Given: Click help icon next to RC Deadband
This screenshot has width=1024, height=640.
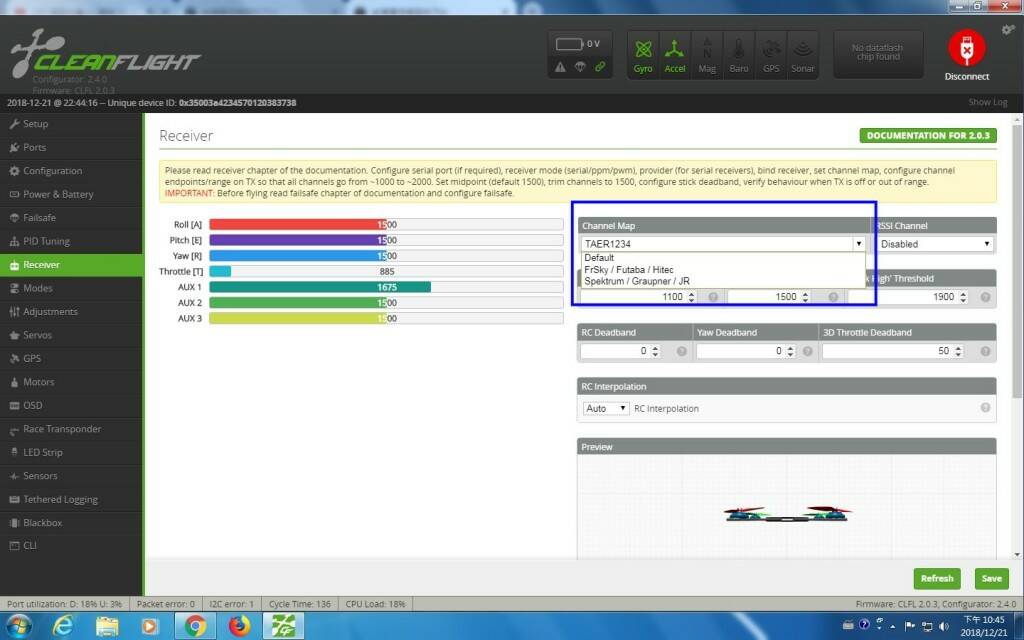Looking at the screenshot, I should coord(682,351).
